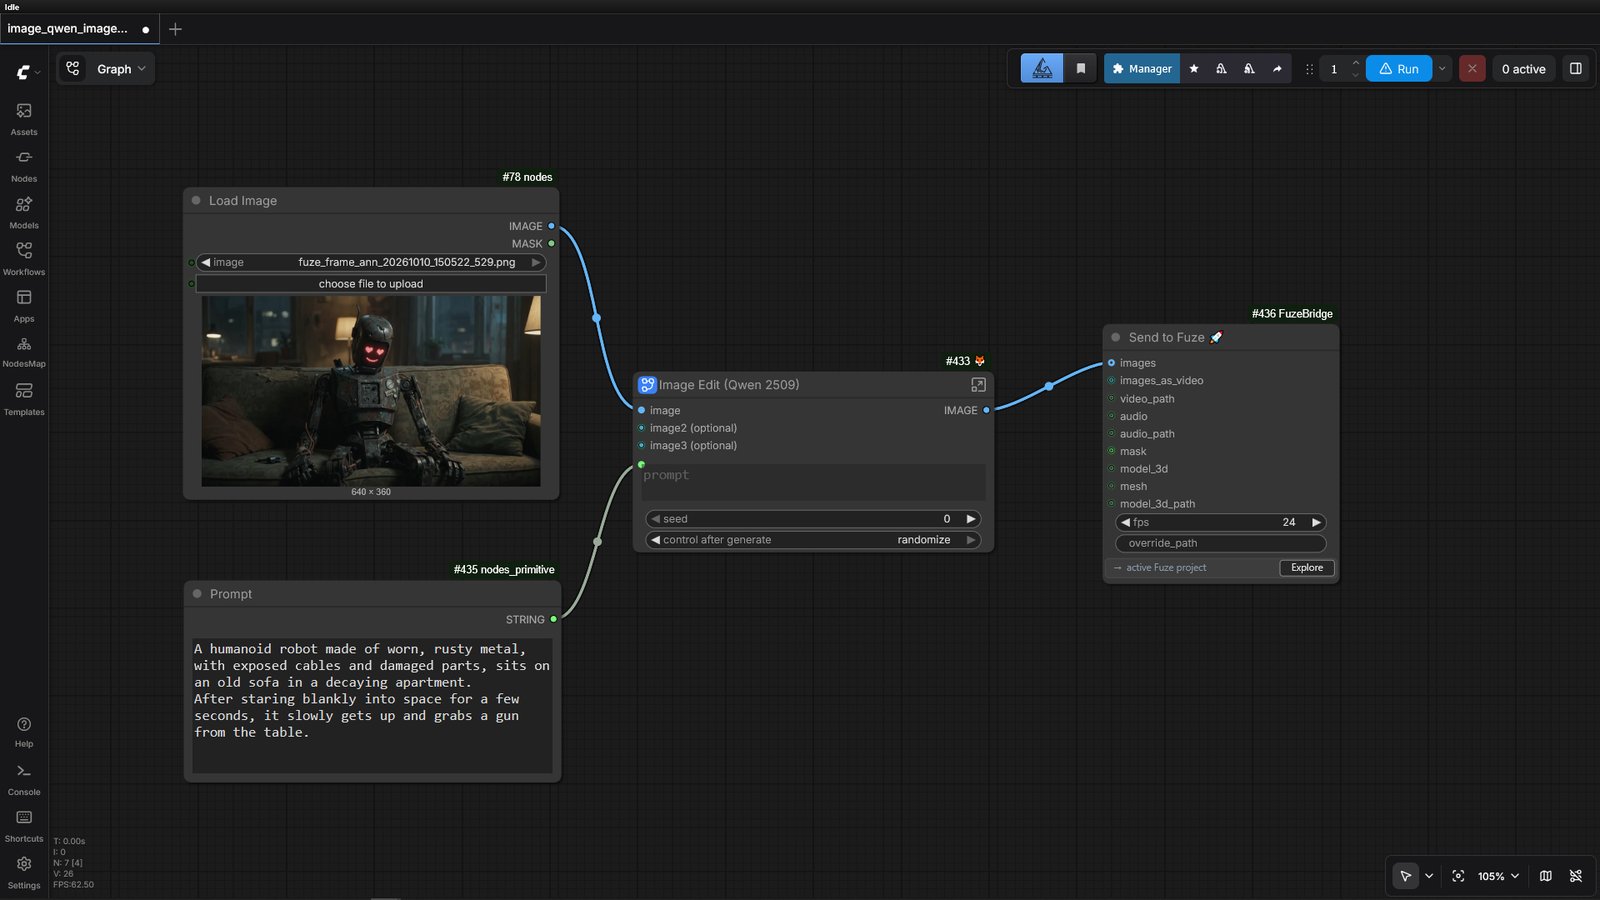
Task: Click fit view icon in bottom toolbar
Action: pos(1458,876)
